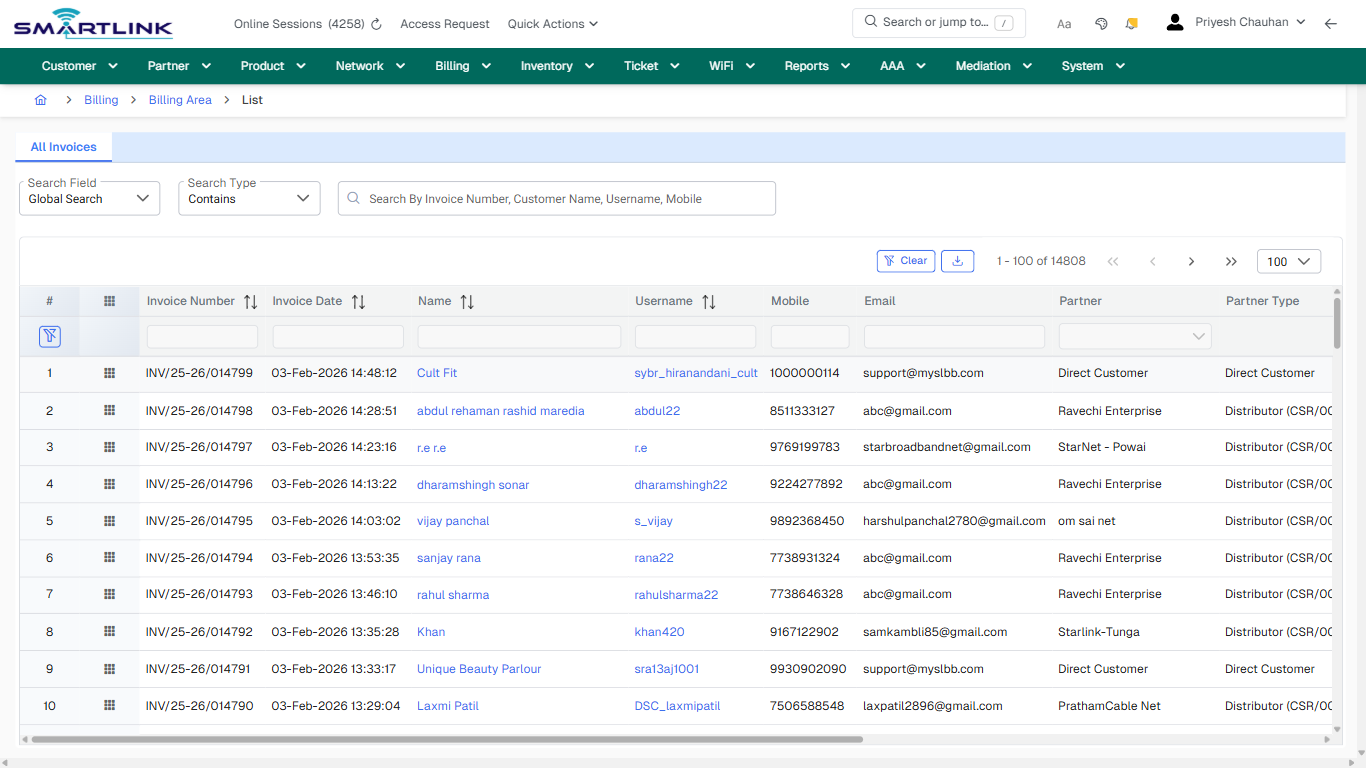Toggle the filter icon in the filter row
The height and width of the screenshot is (768, 1366).
tap(49, 336)
